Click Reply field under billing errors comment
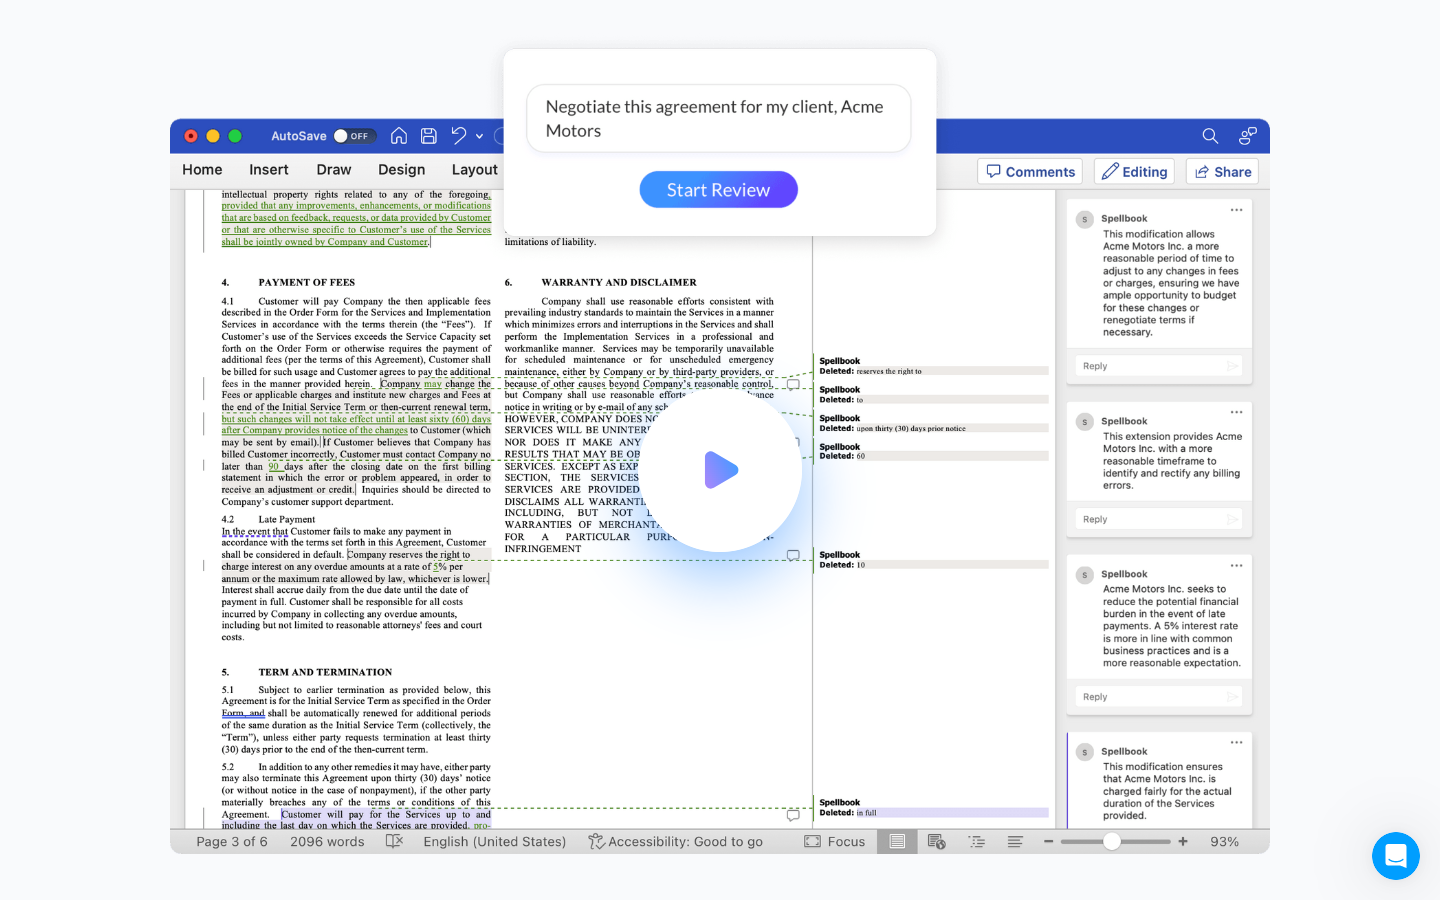This screenshot has height=900, width=1440. [1159, 519]
